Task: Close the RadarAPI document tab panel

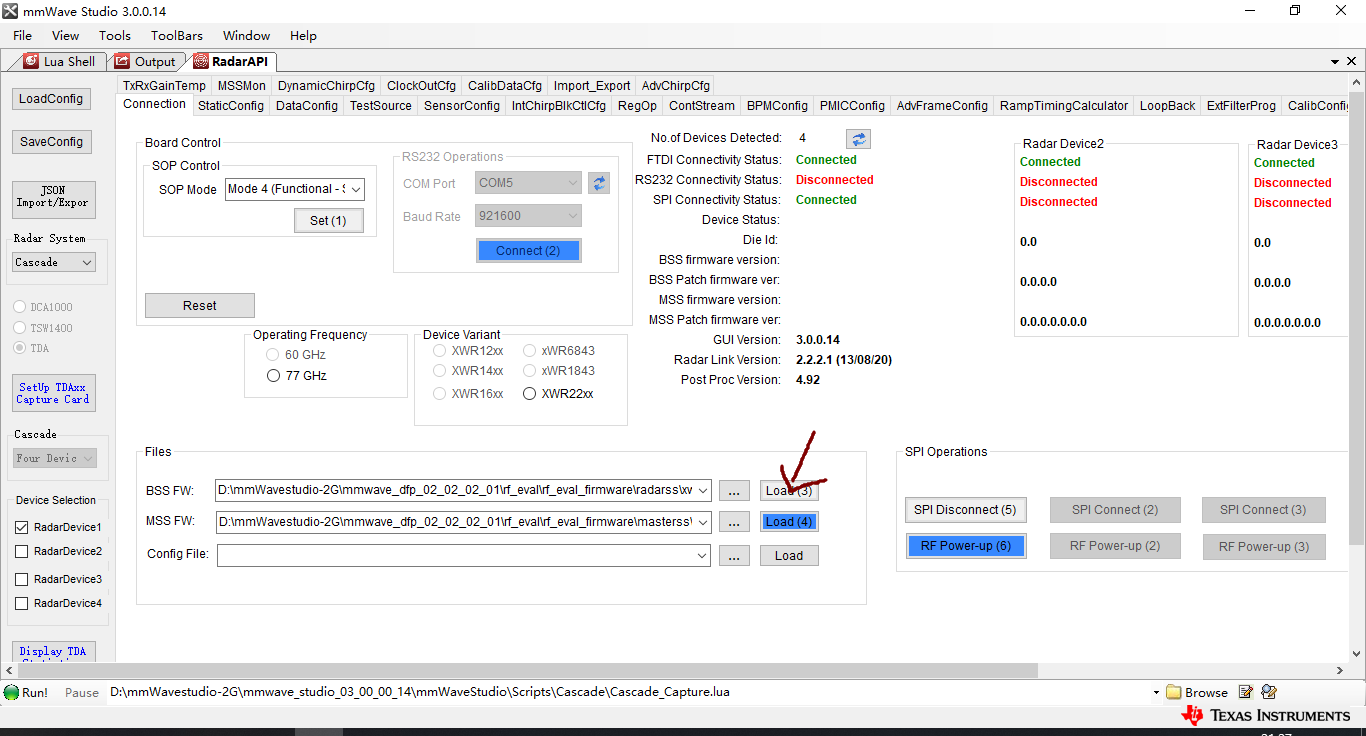Action: 1354,61
